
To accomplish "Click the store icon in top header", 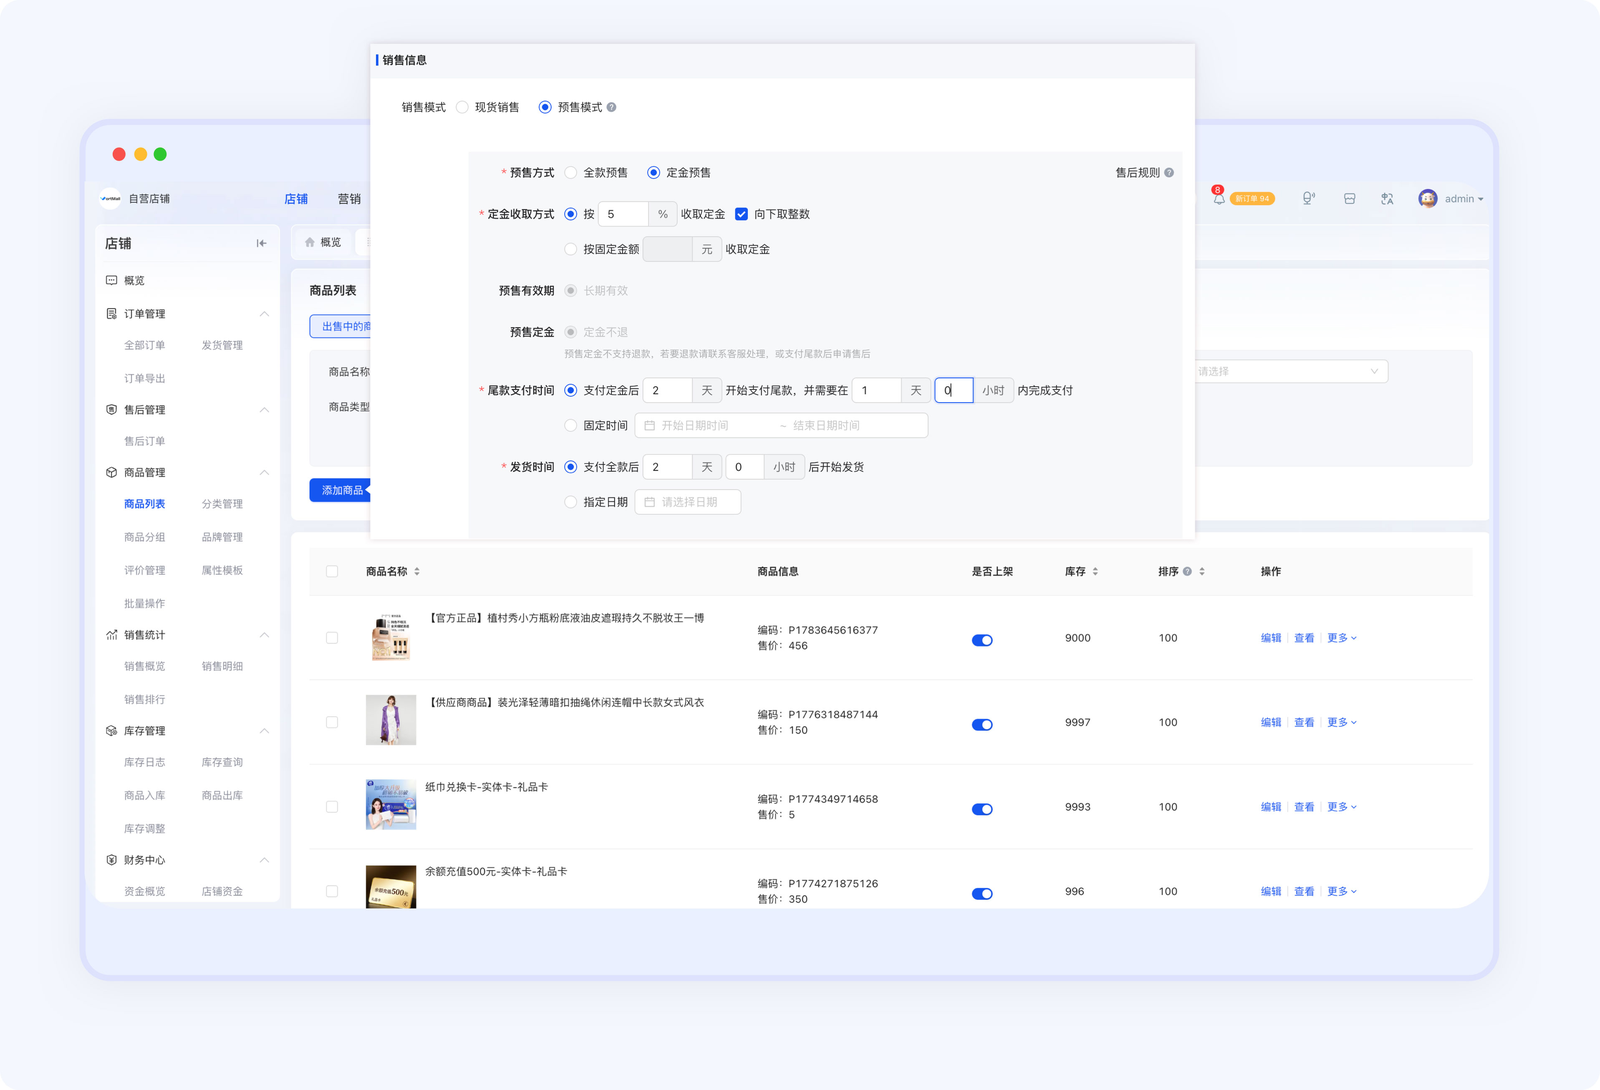I will pos(1349,199).
